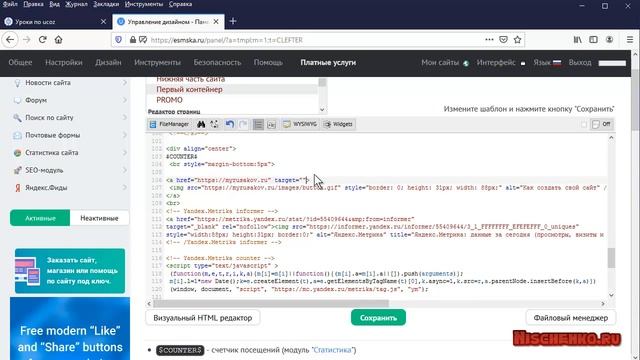Open the Справка menu
The image size is (640, 360).
(x=180, y=4)
